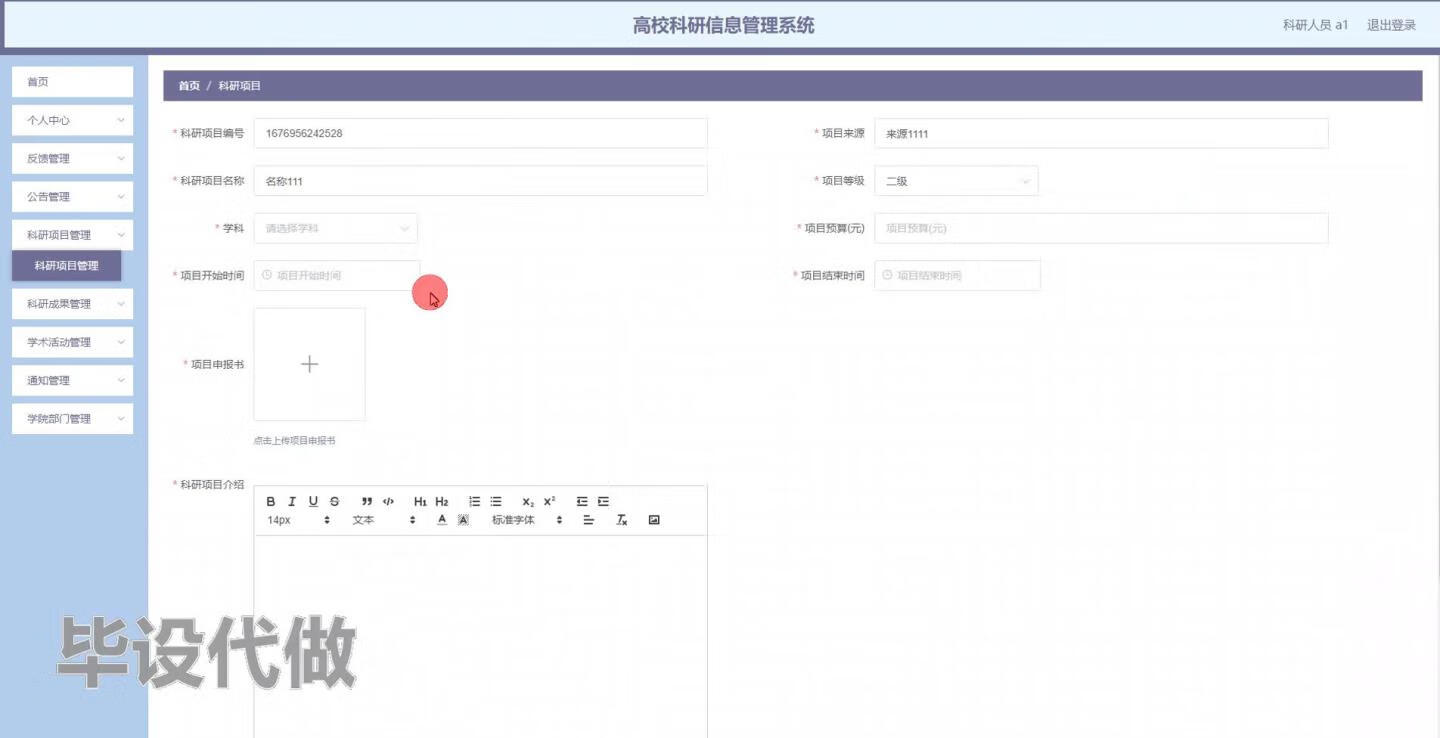Focus 科研项目名称 input field
The width and height of the screenshot is (1440, 738).
coord(480,181)
